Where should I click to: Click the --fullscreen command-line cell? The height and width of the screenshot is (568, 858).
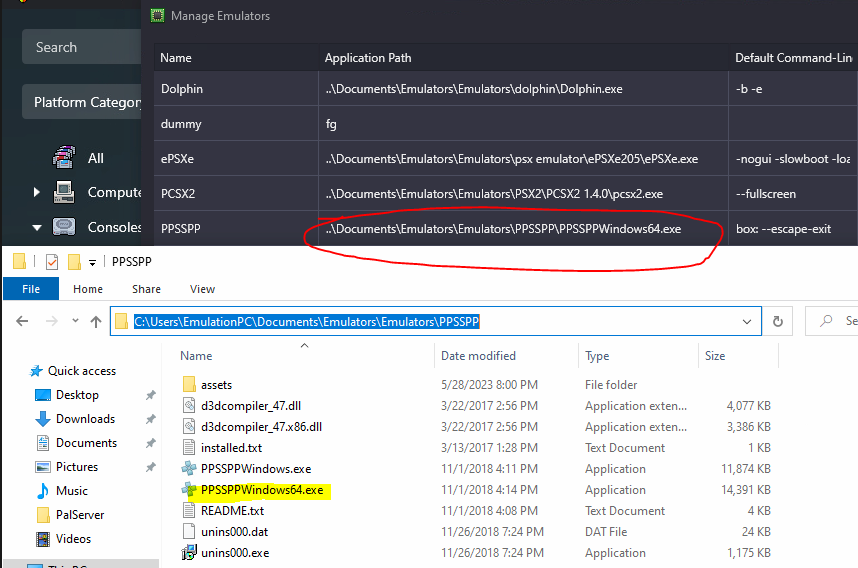point(793,194)
